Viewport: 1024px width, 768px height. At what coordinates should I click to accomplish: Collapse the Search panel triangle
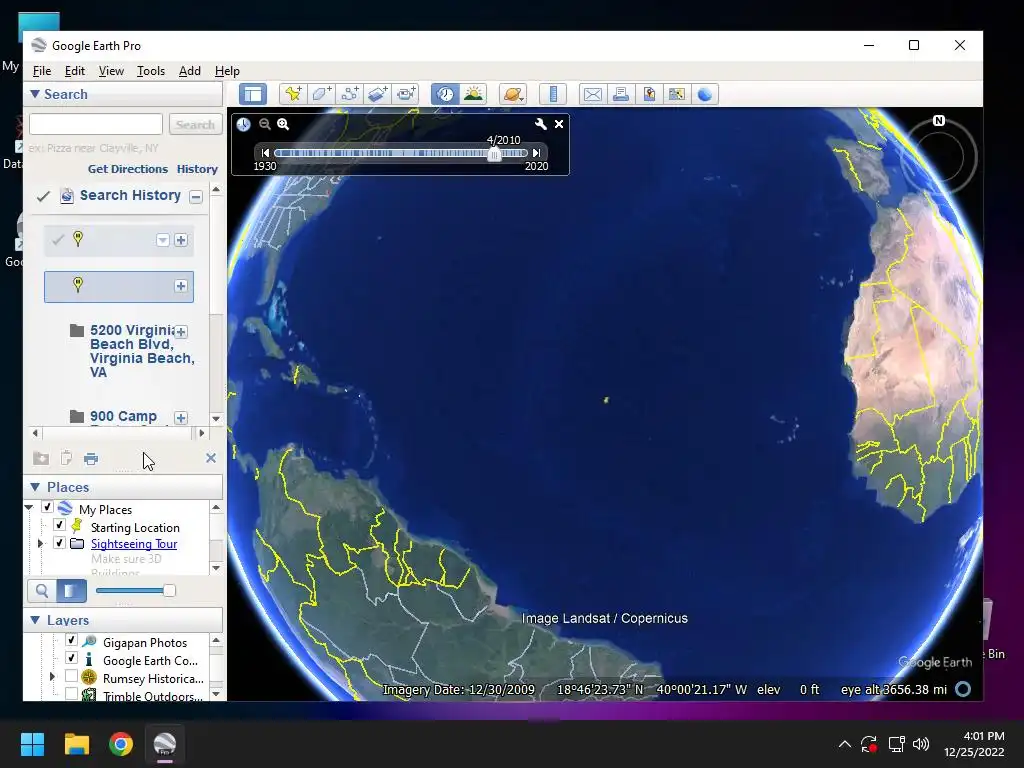pos(35,94)
